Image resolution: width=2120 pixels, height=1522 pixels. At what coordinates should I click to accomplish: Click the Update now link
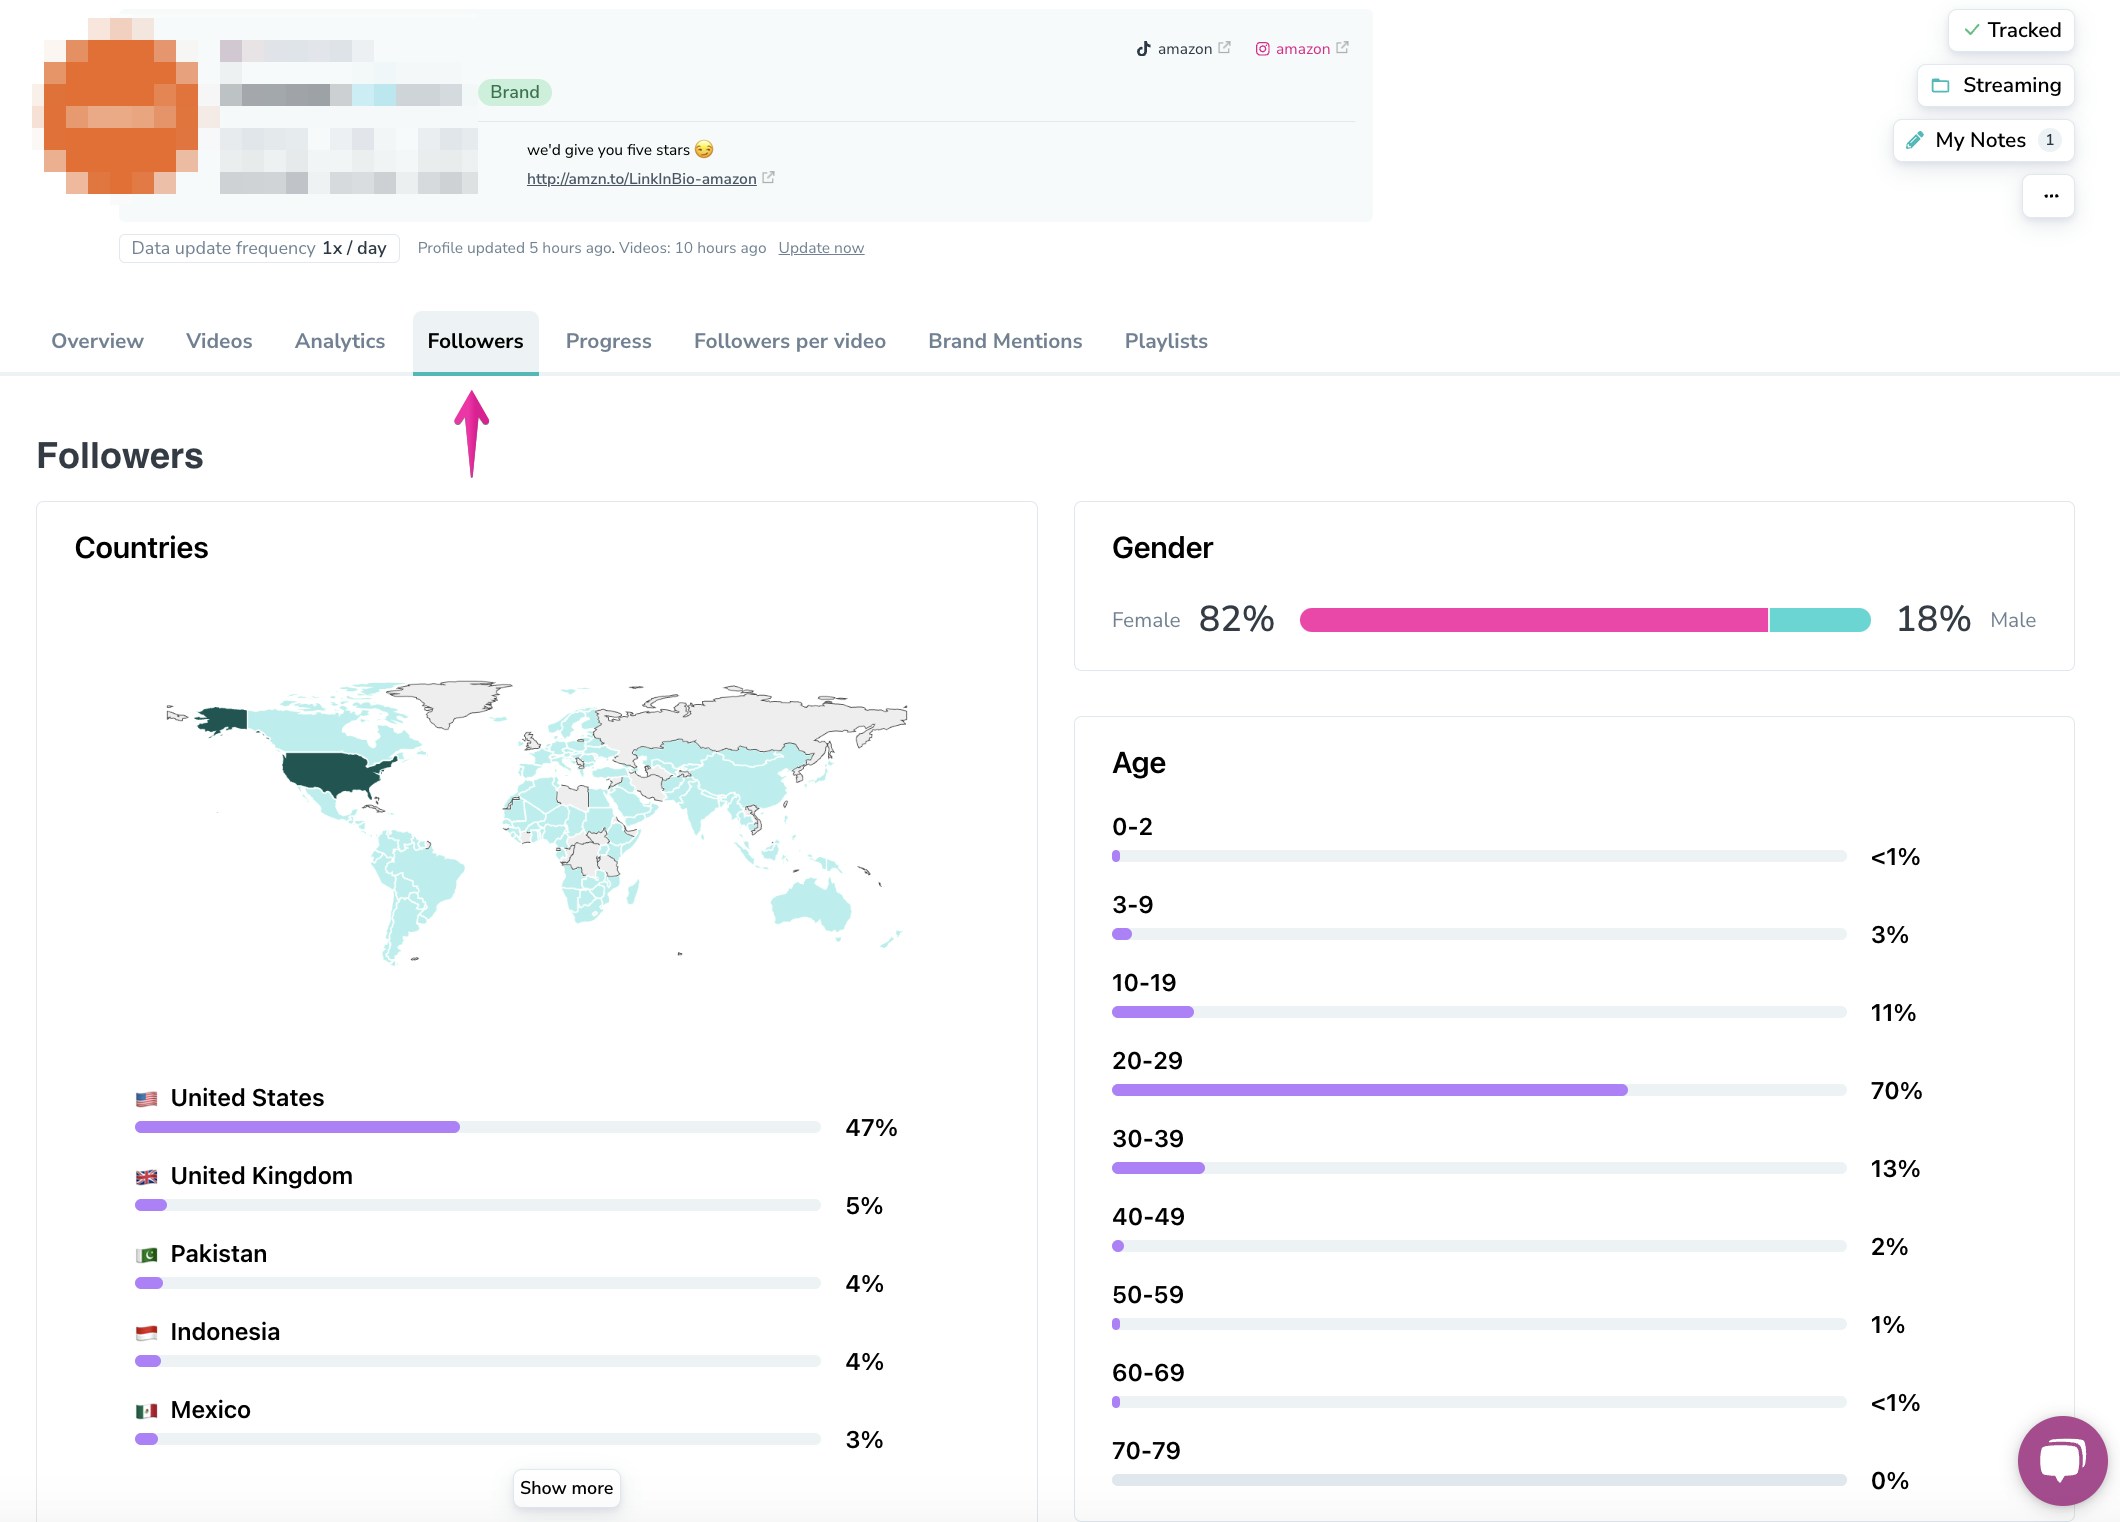820,248
